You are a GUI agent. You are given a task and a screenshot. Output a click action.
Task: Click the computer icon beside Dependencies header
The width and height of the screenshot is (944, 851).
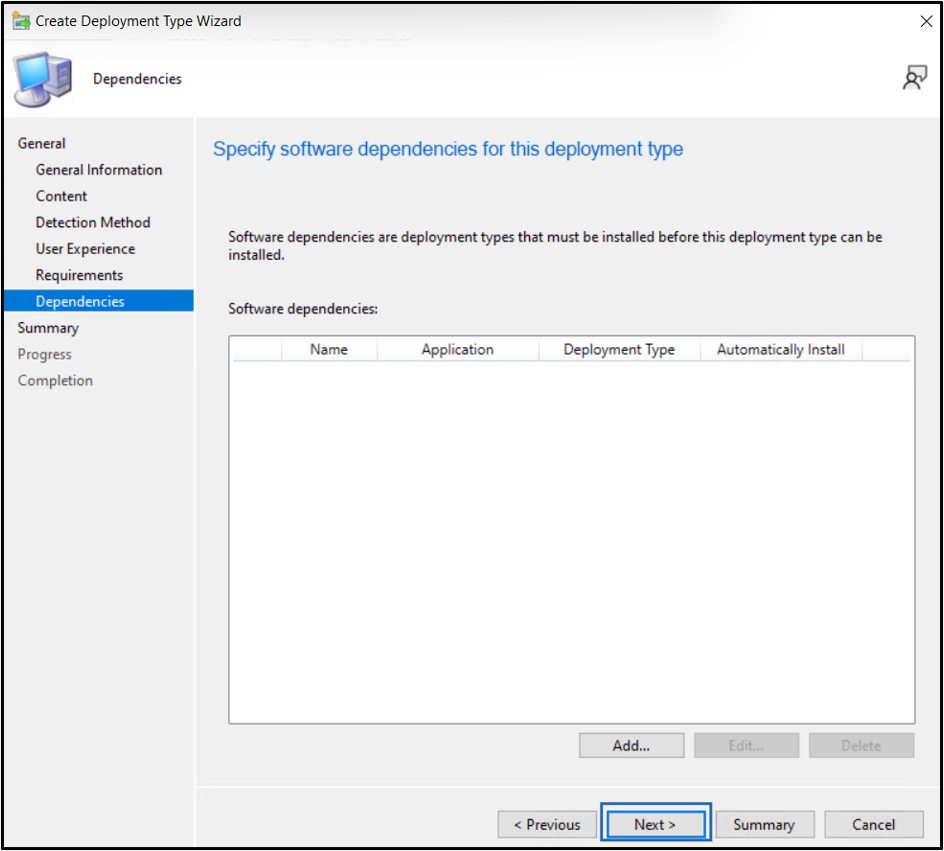point(43,79)
